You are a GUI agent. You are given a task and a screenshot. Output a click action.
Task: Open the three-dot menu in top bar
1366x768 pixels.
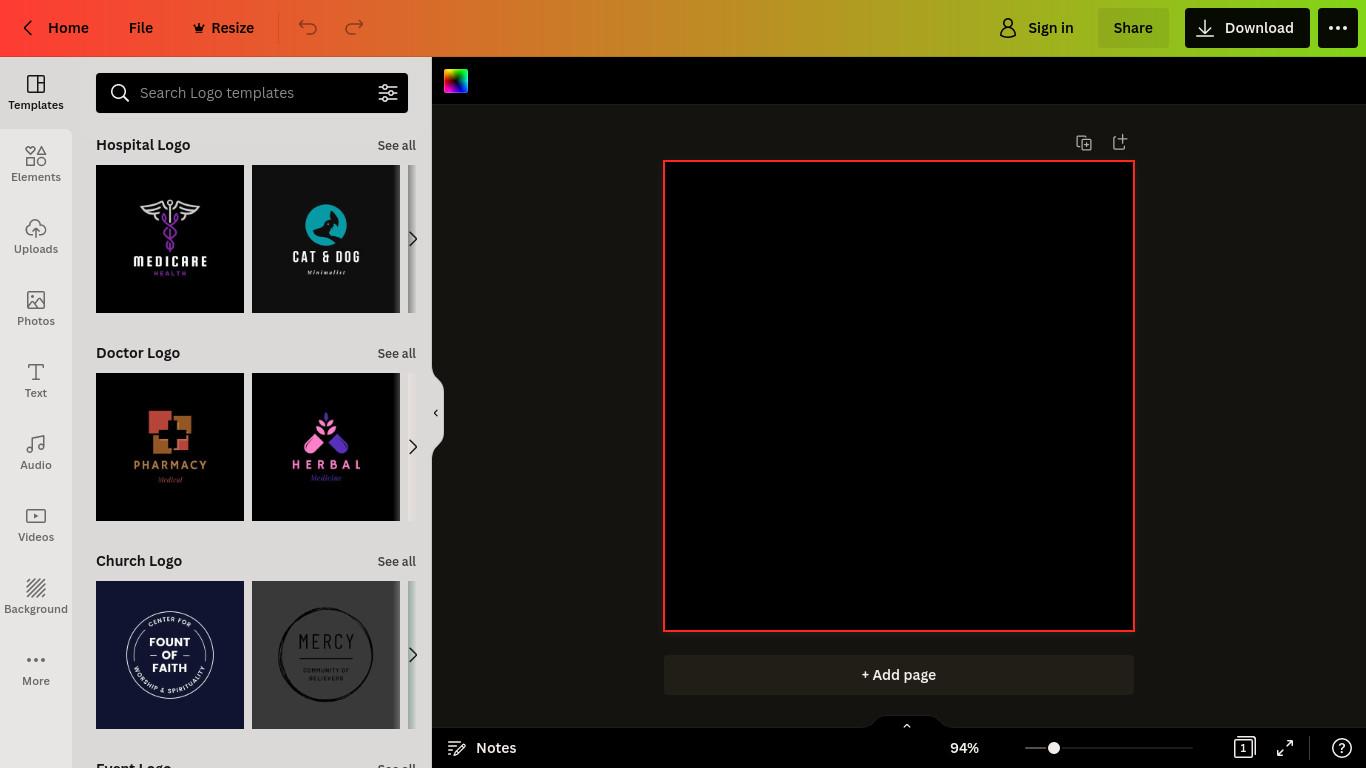(x=1338, y=28)
